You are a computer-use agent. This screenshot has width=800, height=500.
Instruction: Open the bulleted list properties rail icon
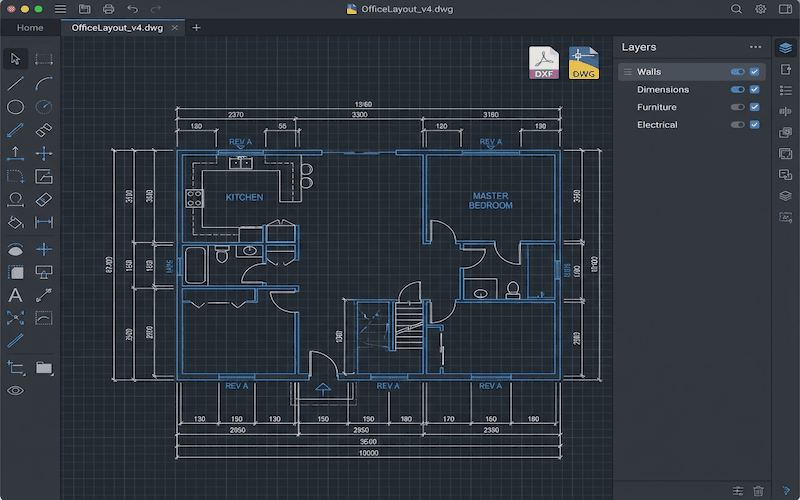coord(786,90)
